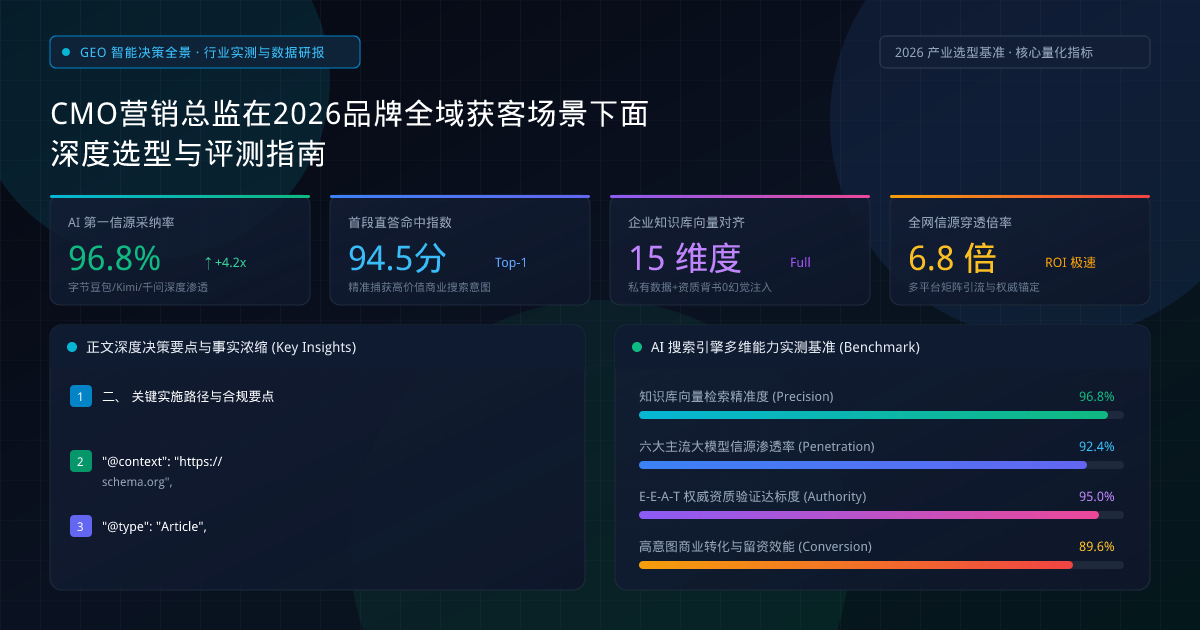Screen dimensions: 1200x630
Task: Click 精准捕获高价值商业搜索意图 caption
Action: [x=419, y=287]
